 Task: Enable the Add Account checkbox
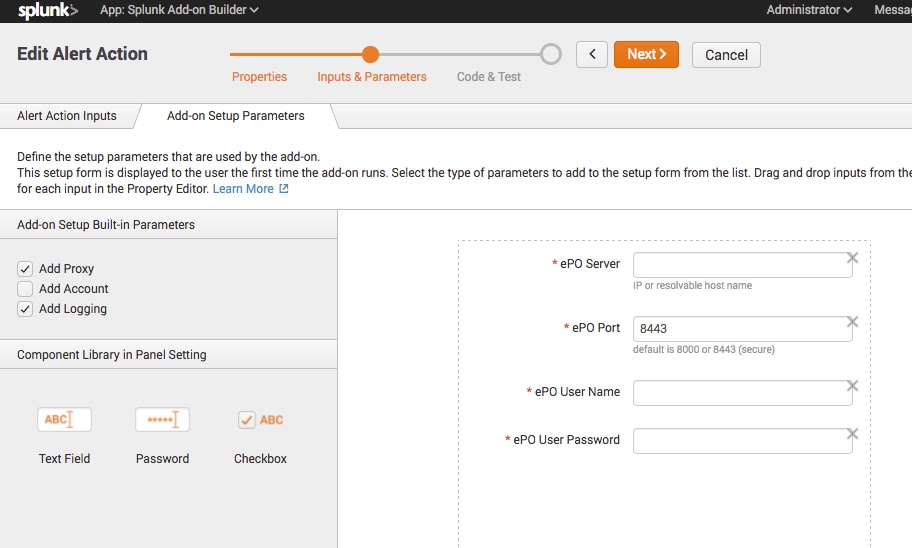(25, 289)
